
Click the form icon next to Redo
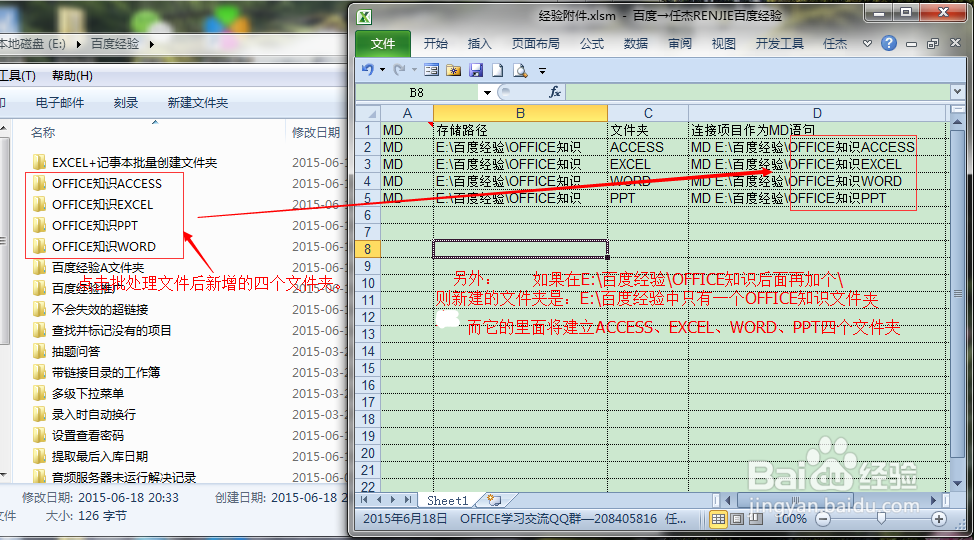coord(431,70)
